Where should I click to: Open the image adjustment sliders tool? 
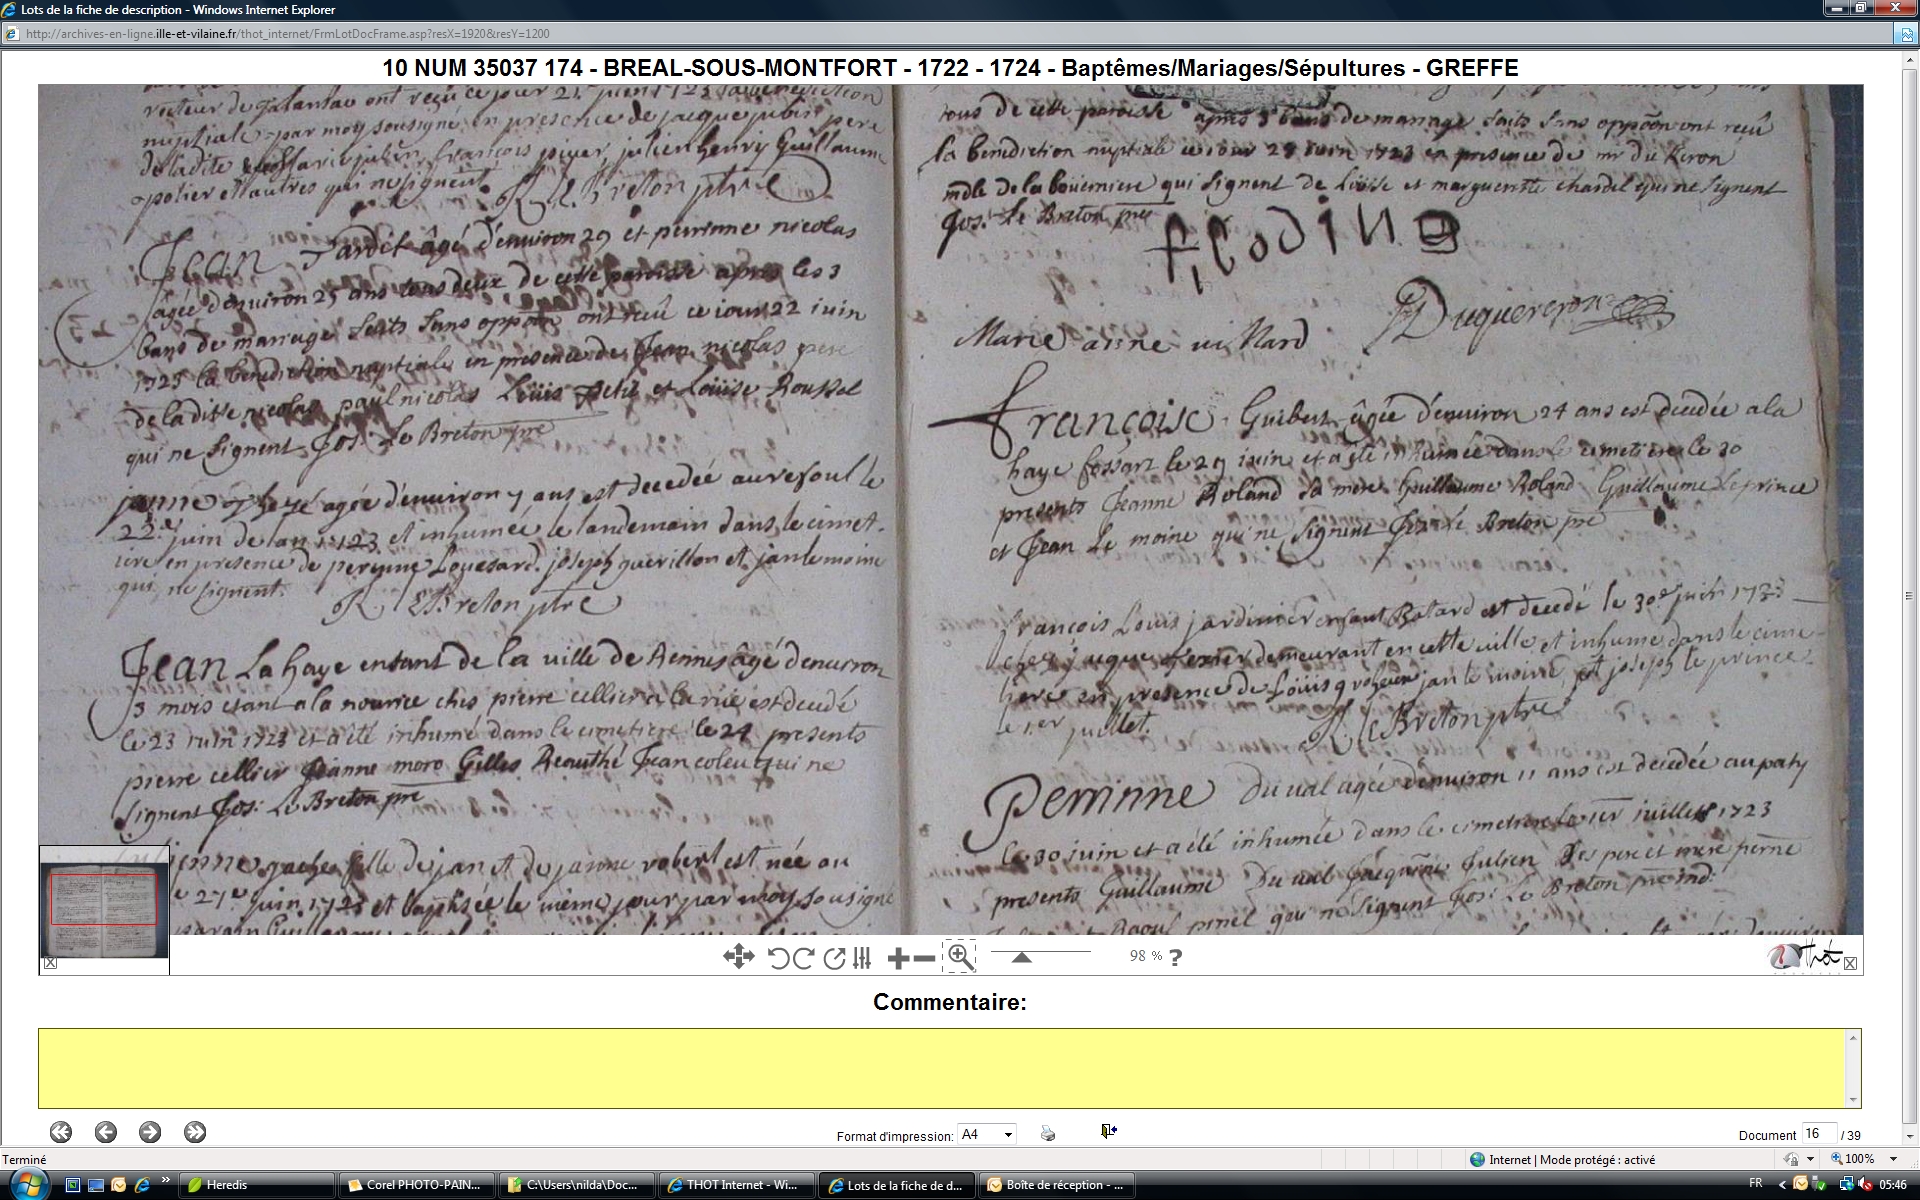click(x=862, y=958)
